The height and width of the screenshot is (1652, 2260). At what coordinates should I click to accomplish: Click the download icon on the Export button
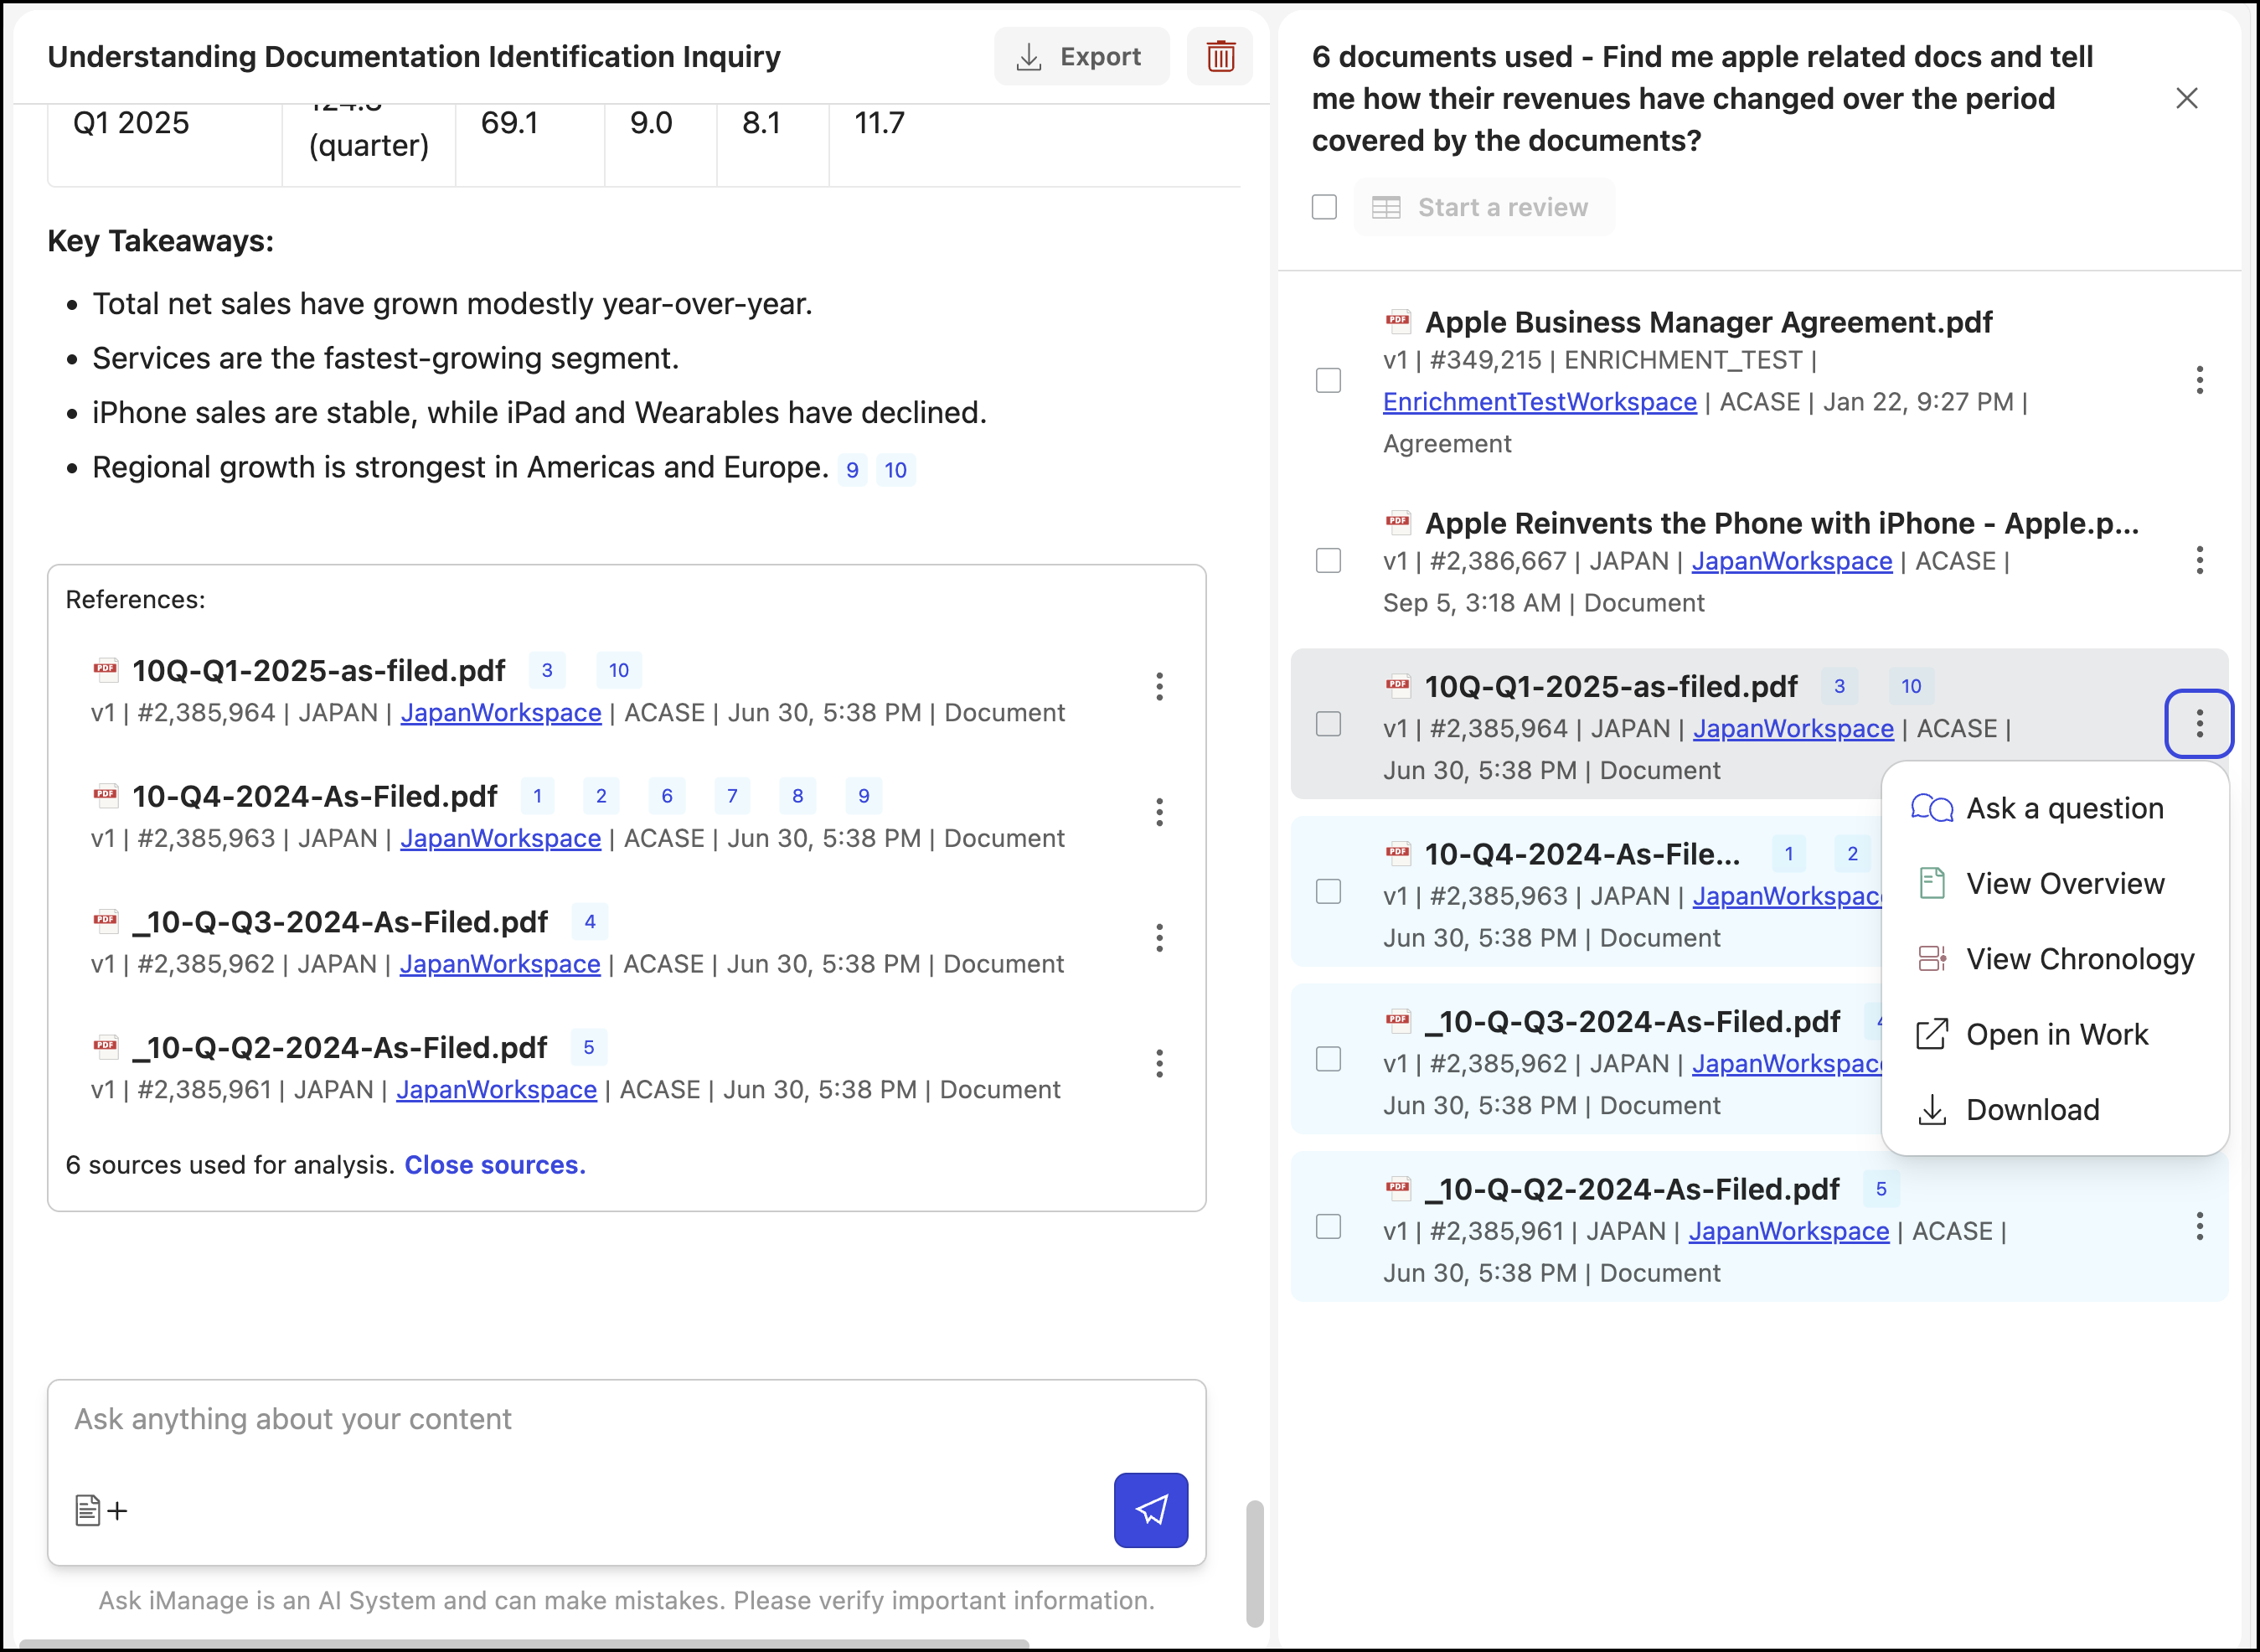click(x=1028, y=57)
